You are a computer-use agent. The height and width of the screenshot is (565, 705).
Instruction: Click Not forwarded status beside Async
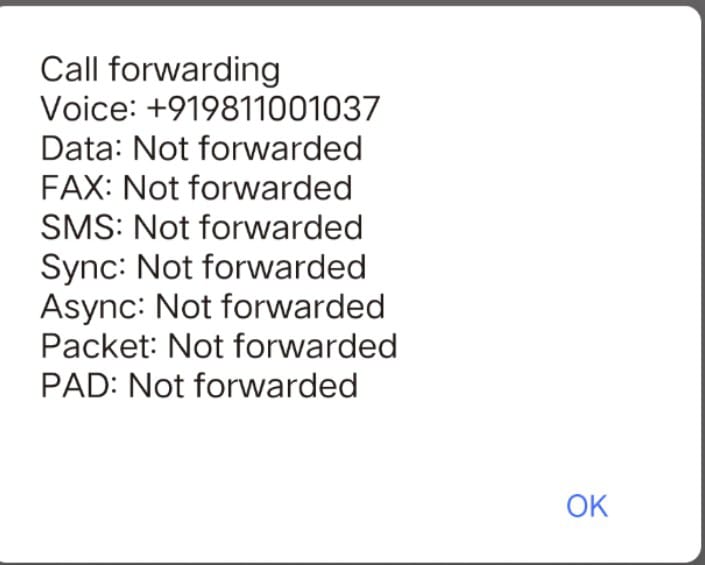(270, 307)
